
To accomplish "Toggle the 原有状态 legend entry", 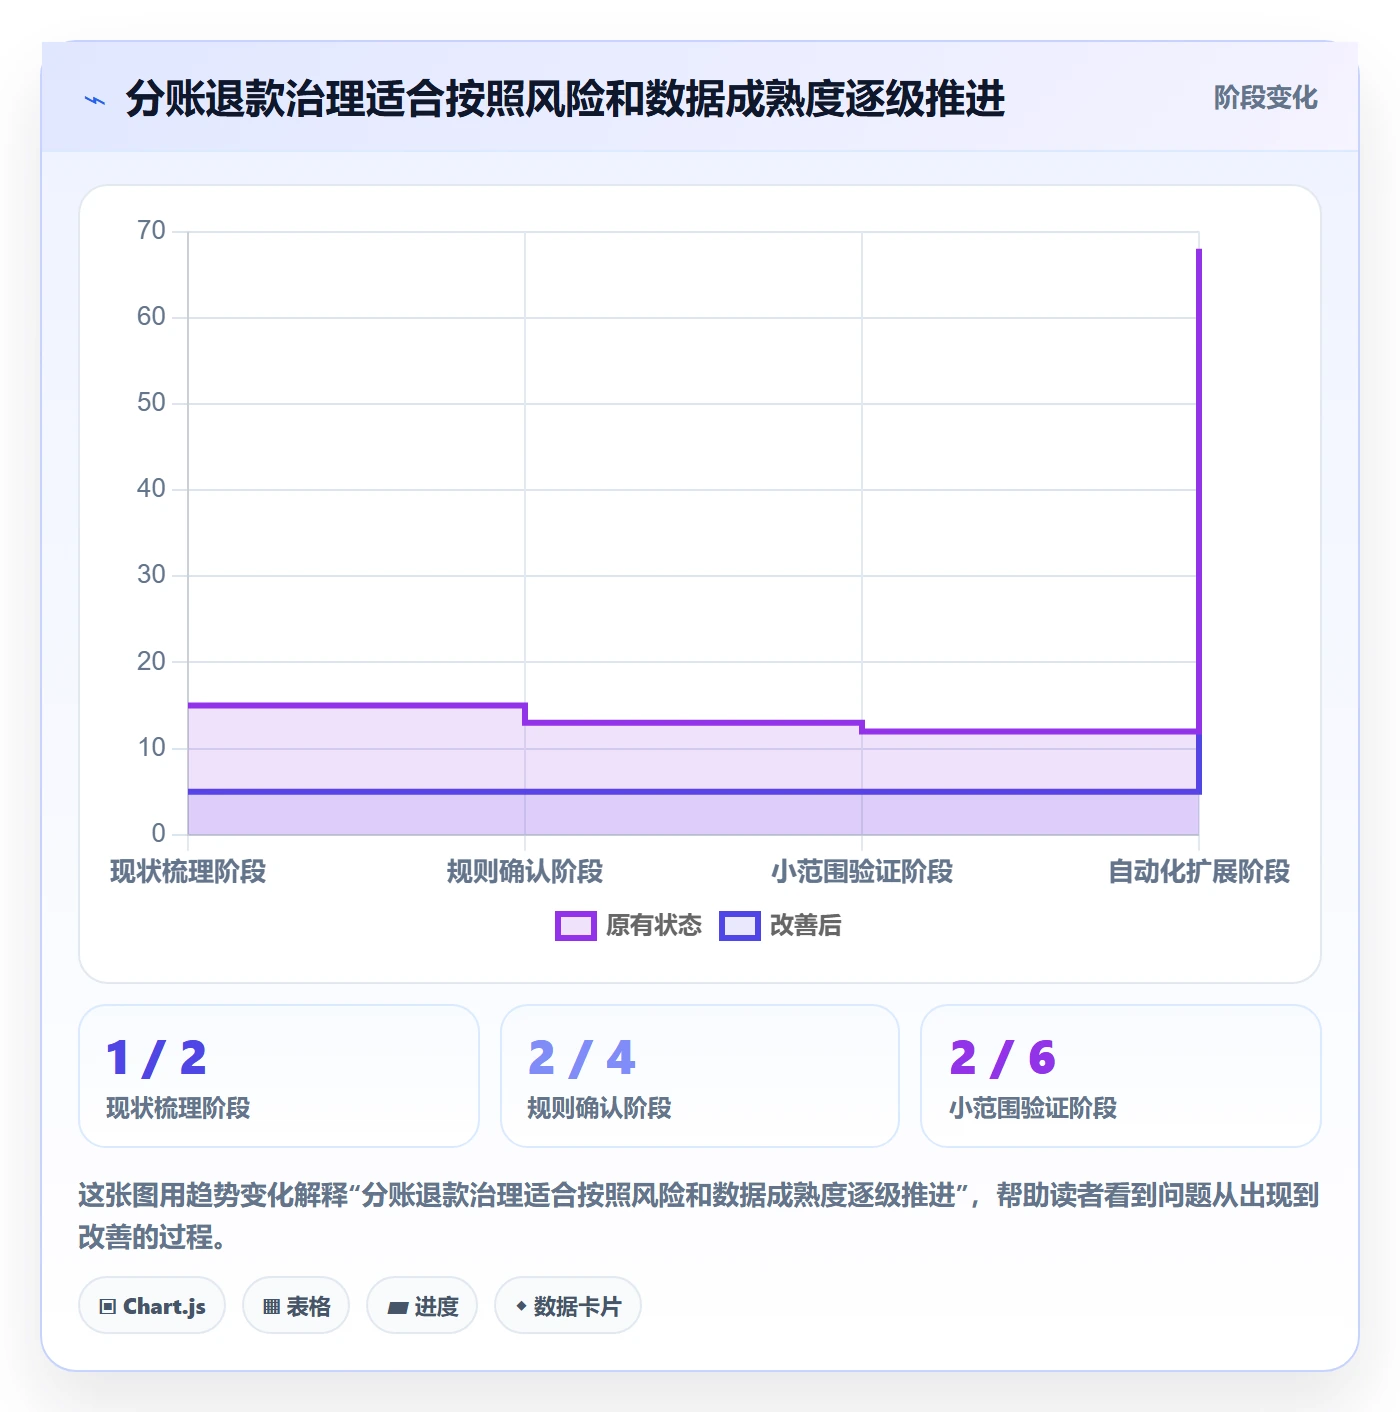I will [x=629, y=926].
